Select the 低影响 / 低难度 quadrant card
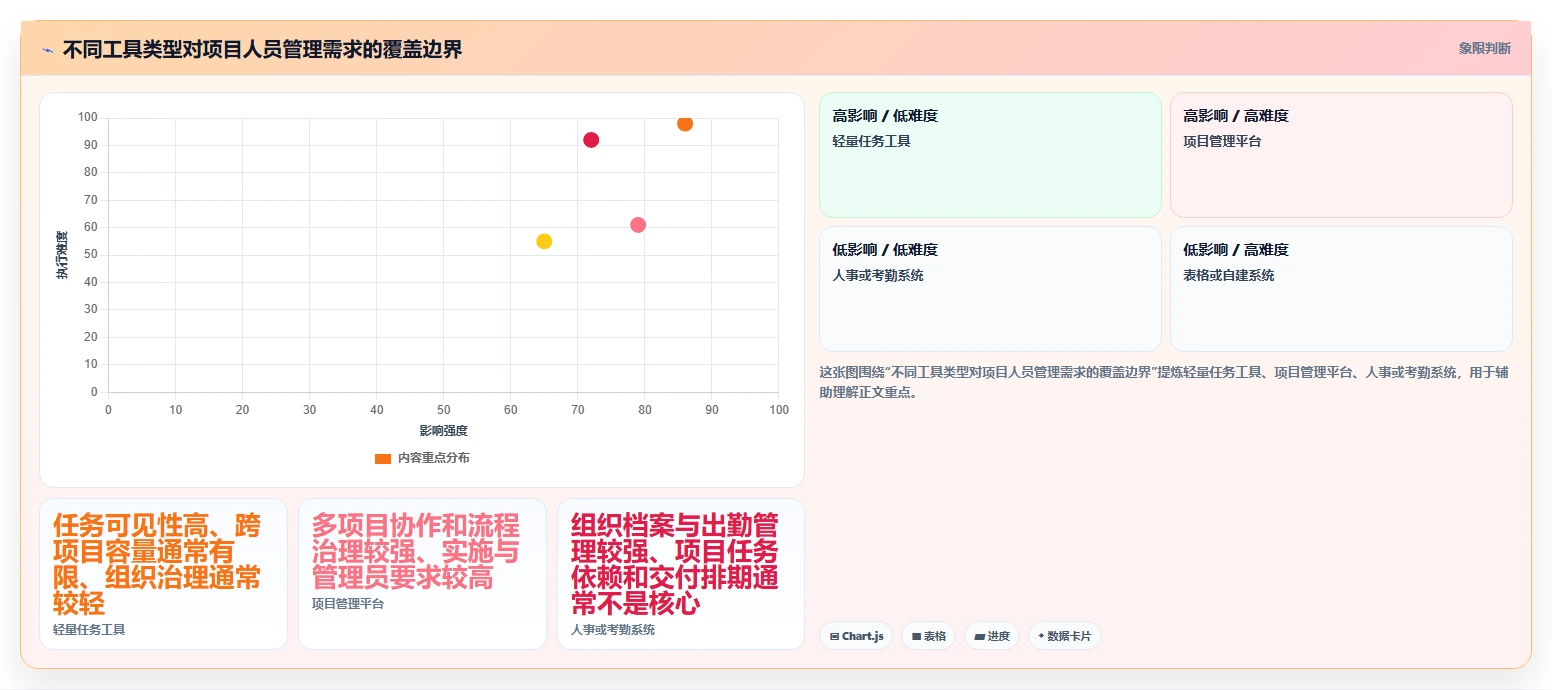 coord(990,289)
